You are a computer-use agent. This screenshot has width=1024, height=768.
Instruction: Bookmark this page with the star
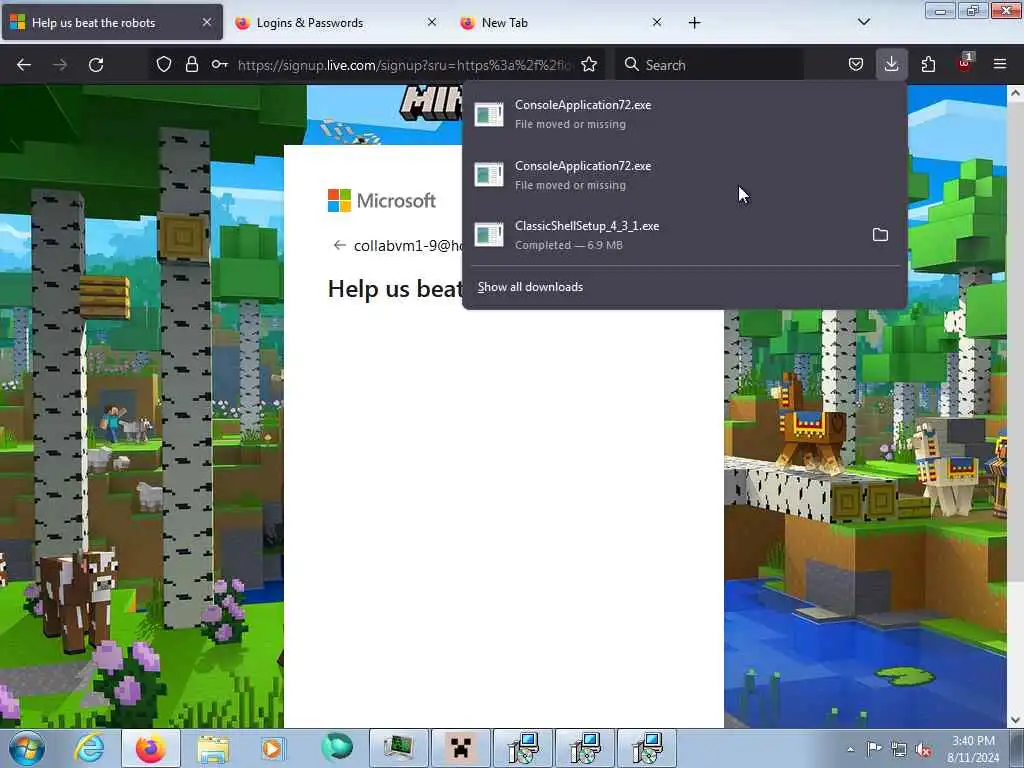[589, 64]
